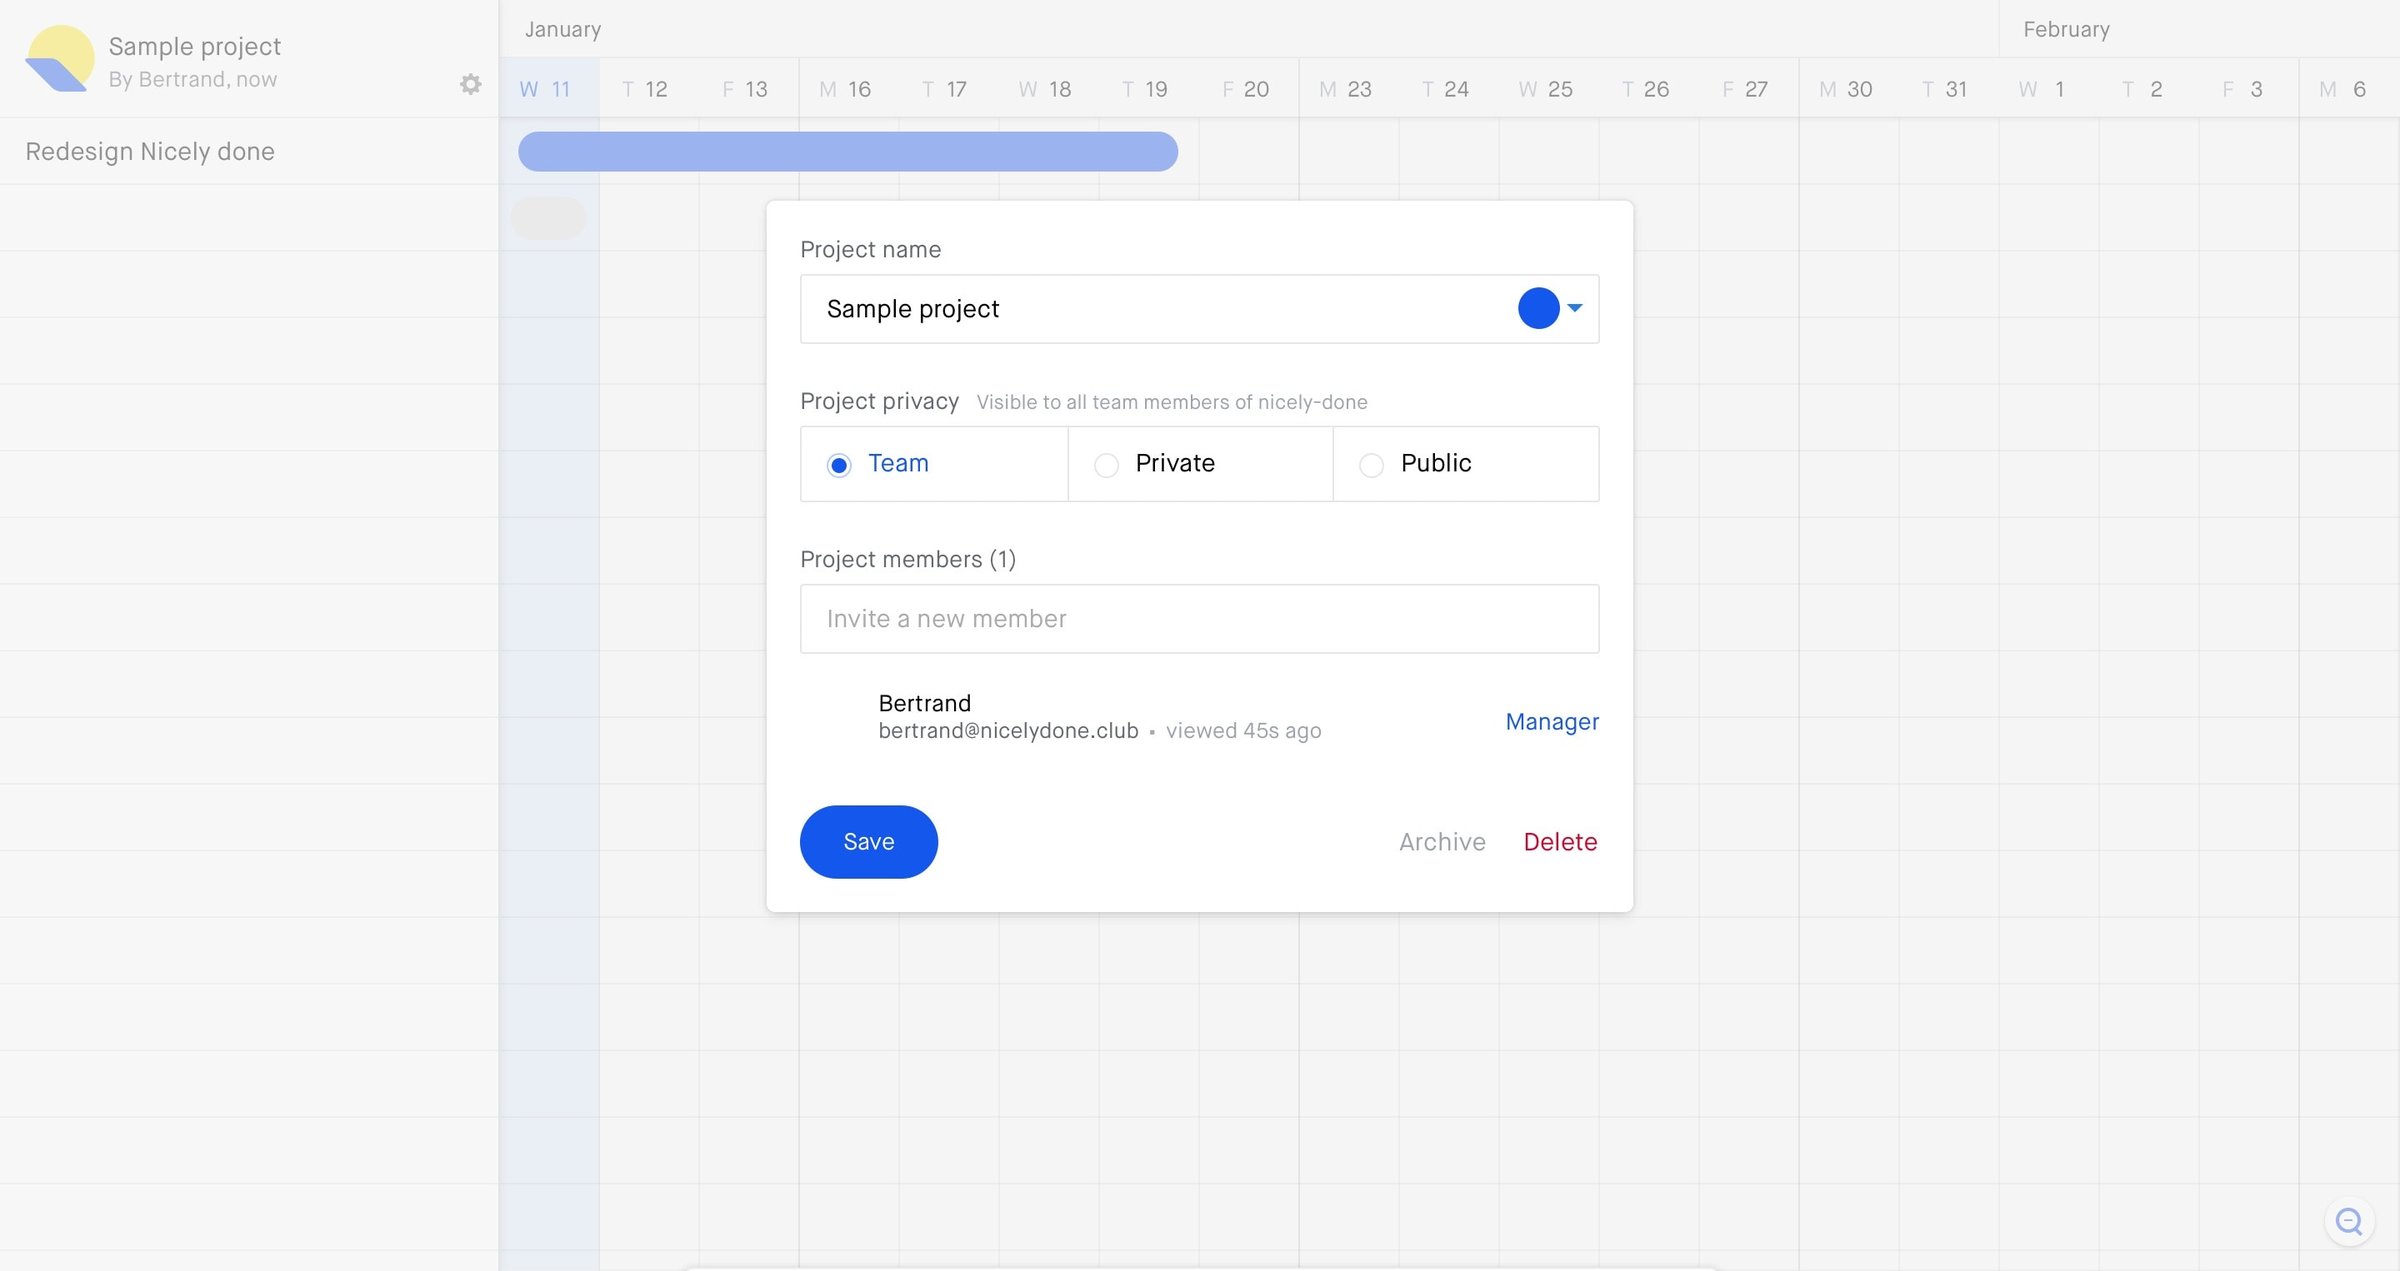
Task: Expand the project color dropdown arrow
Action: tap(1575, 308)
